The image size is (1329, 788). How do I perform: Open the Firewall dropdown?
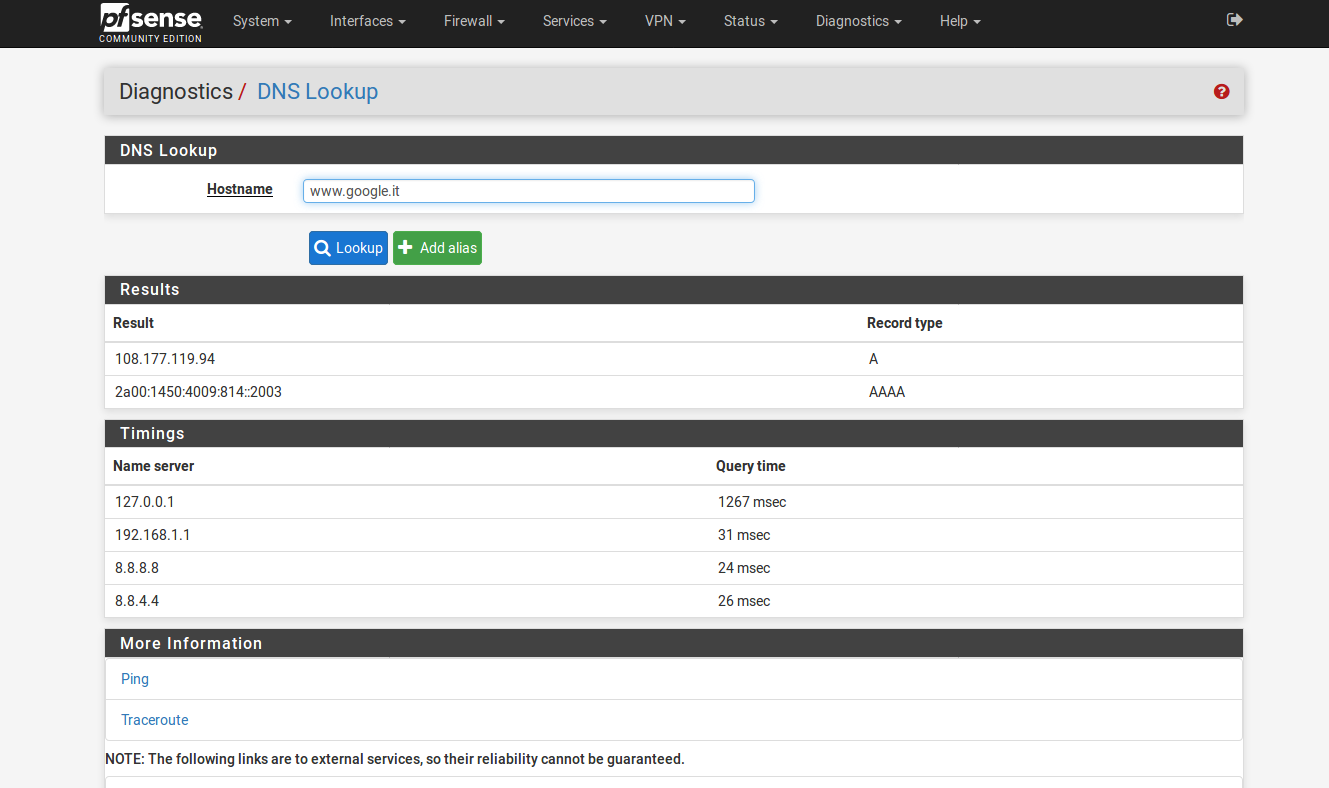(x=474, y=21)
